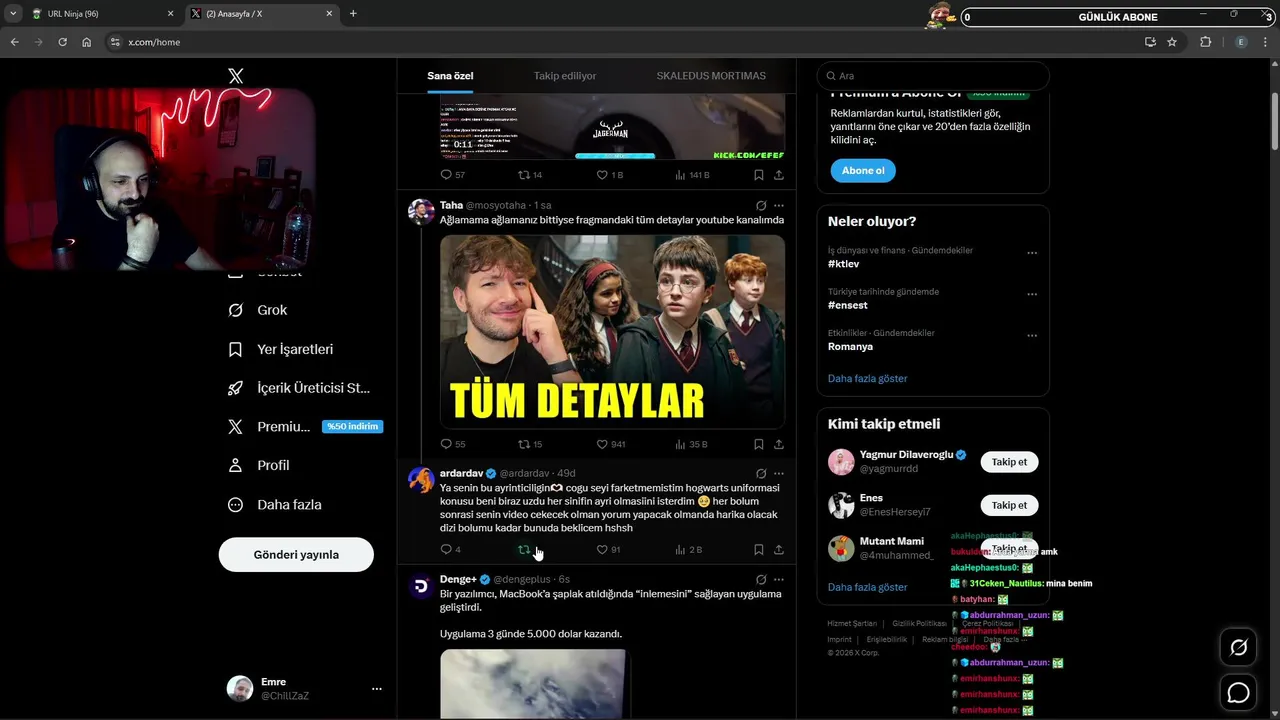Screen dimensions: 1280x720
Task: Open Taha profile avatar
Action: [421, 211]
